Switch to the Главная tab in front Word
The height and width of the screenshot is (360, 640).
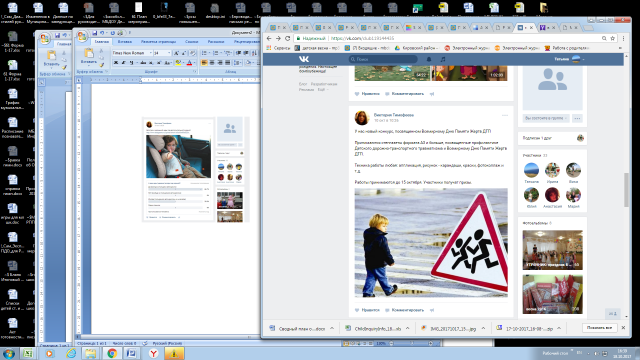[102, 42]
